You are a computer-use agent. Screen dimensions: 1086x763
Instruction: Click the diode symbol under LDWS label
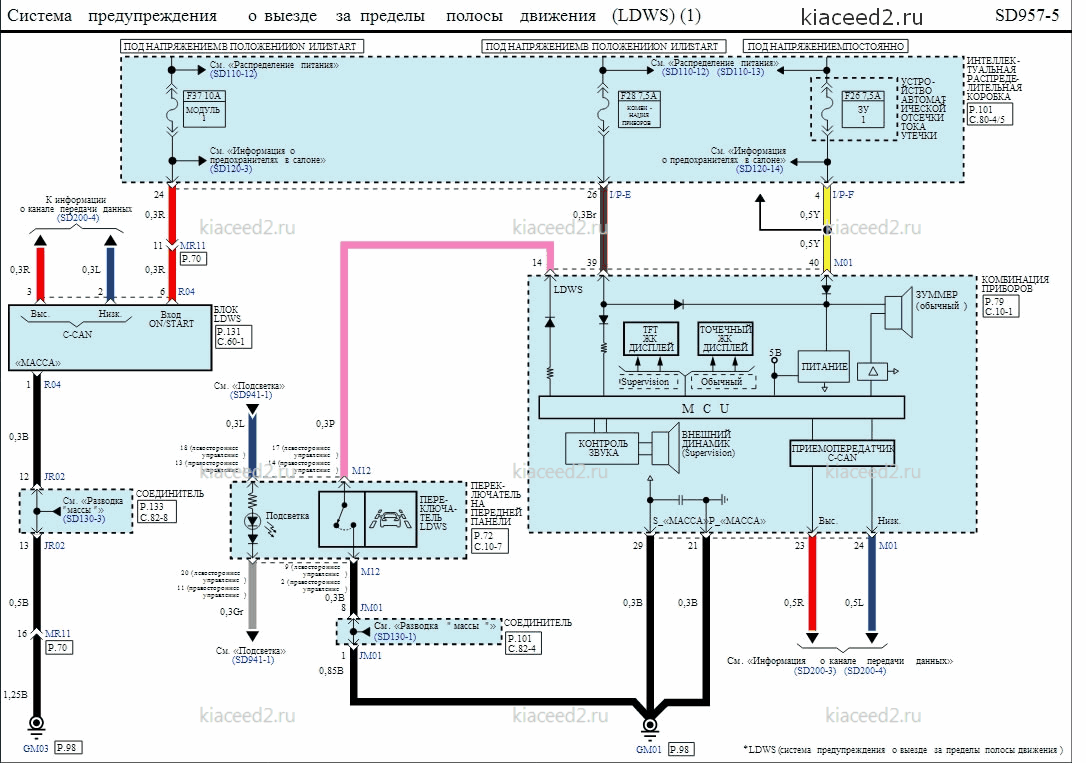[550, 322]
